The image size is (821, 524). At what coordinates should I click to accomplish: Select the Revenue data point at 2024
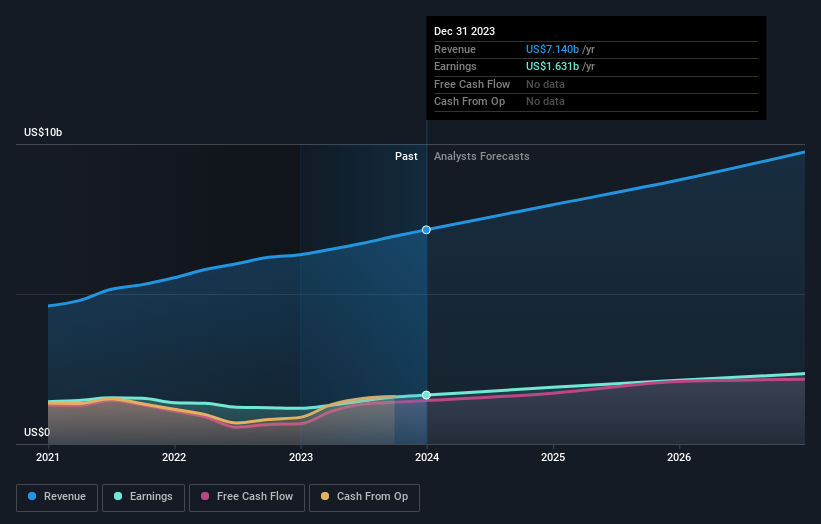click(426, 230)
